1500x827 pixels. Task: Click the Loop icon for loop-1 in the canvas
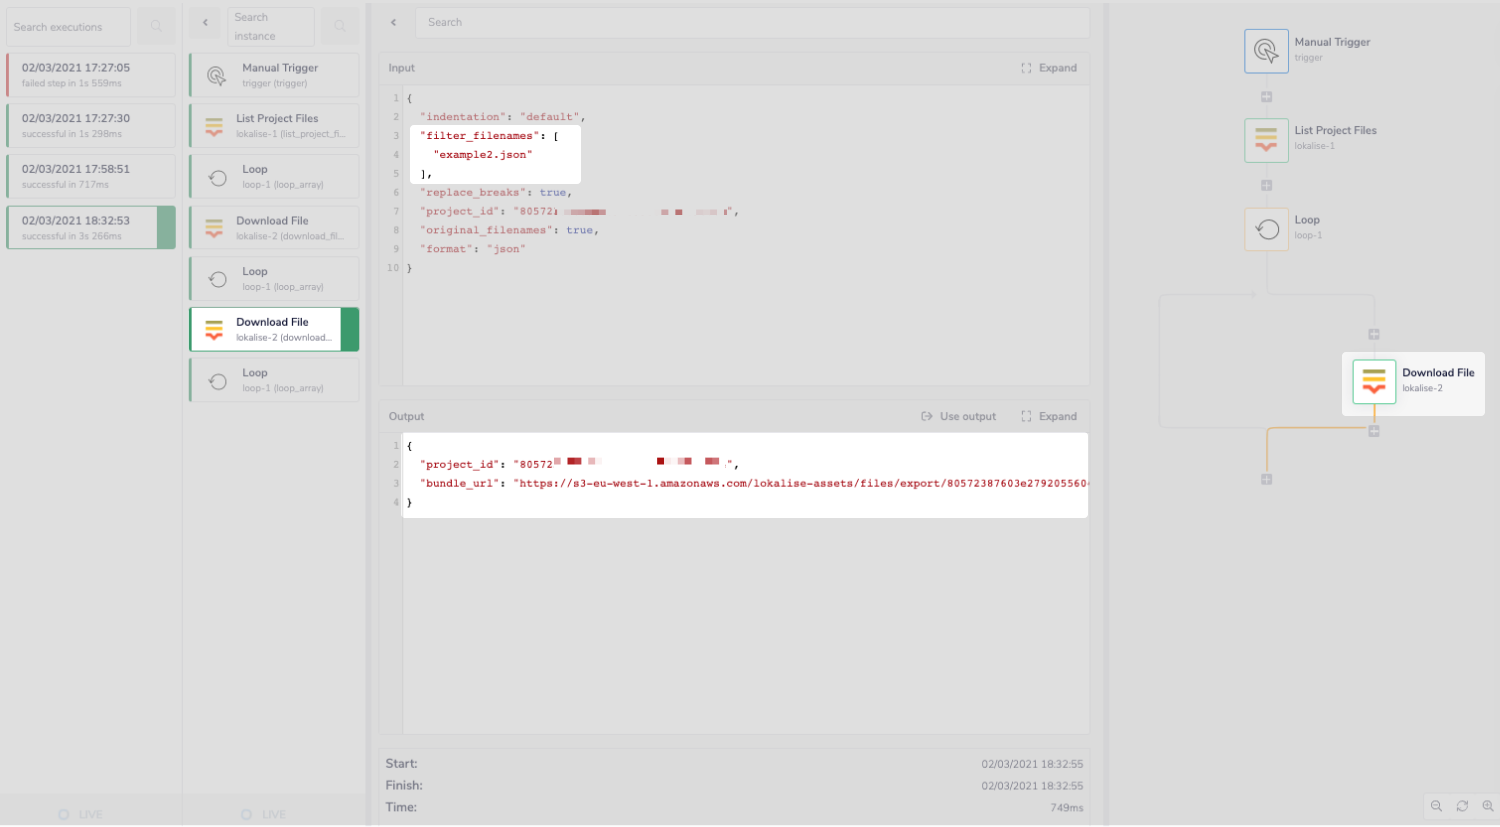[1266, 229]
